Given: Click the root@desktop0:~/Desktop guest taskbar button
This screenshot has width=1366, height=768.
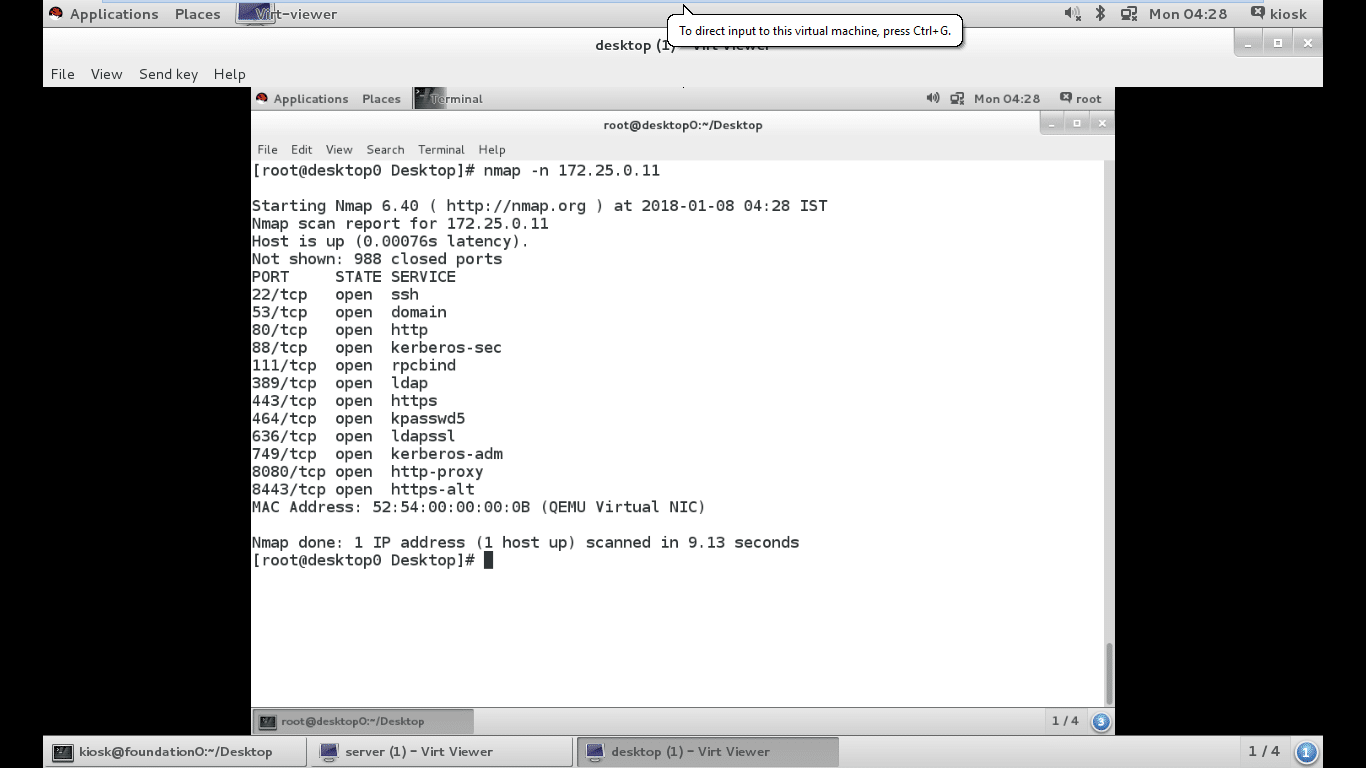Looking at the screenshot, I should pyautogui.click(x=362, y=721).
